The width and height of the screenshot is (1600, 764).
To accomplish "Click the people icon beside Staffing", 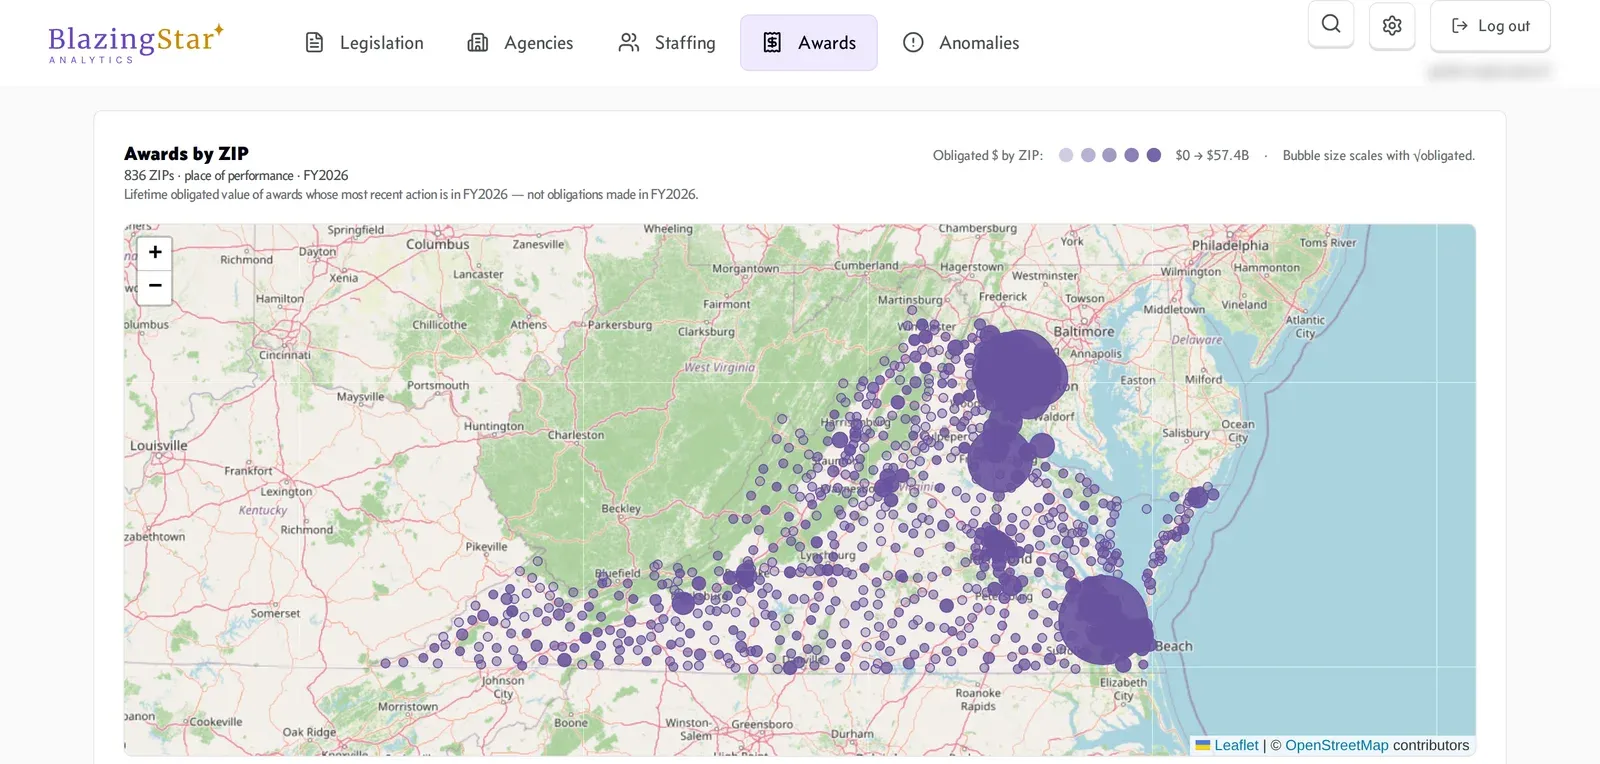I will 629,43.
